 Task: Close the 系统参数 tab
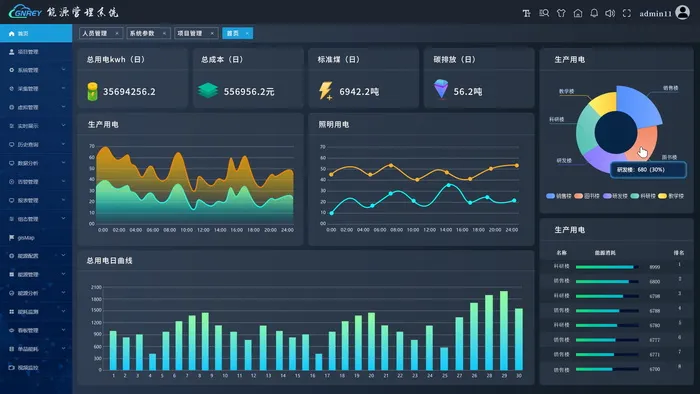coord(164,33)
